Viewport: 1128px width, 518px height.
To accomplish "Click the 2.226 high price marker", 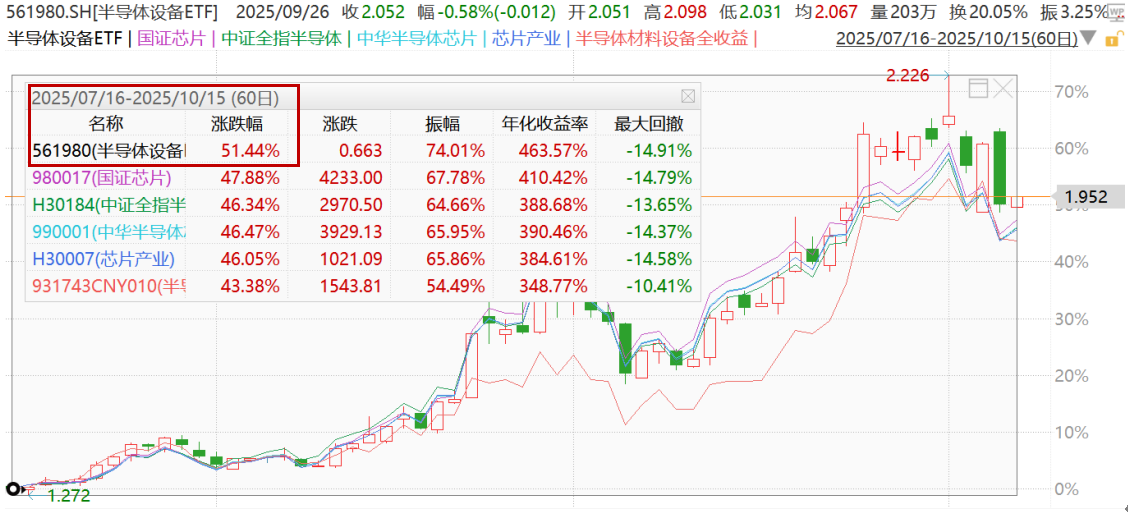I will (x=907, y=75).
